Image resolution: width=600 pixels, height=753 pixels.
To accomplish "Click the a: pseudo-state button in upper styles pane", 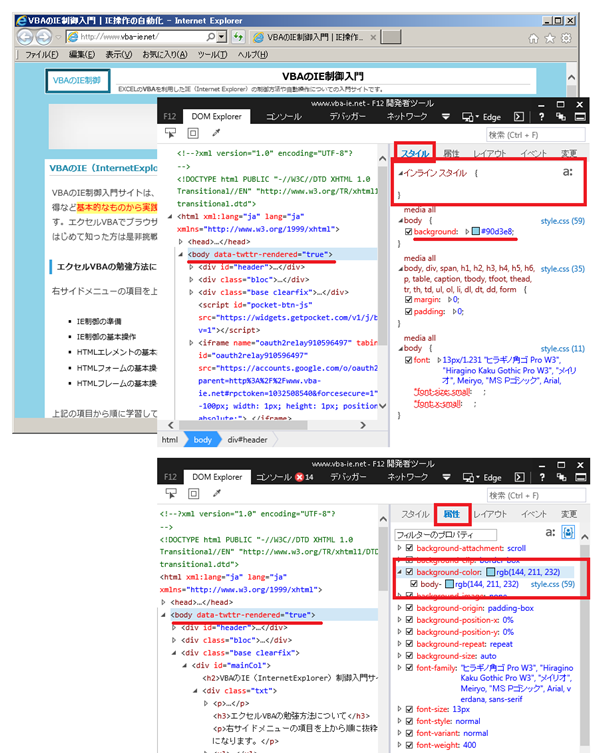I will [x=567, y=172].
